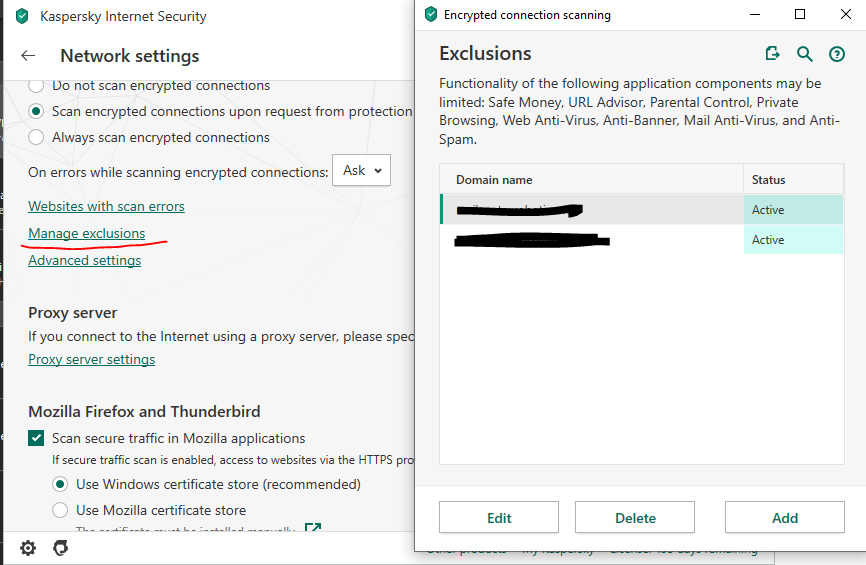
Task: Click the export exclusions icon
Action: point(772,54)
